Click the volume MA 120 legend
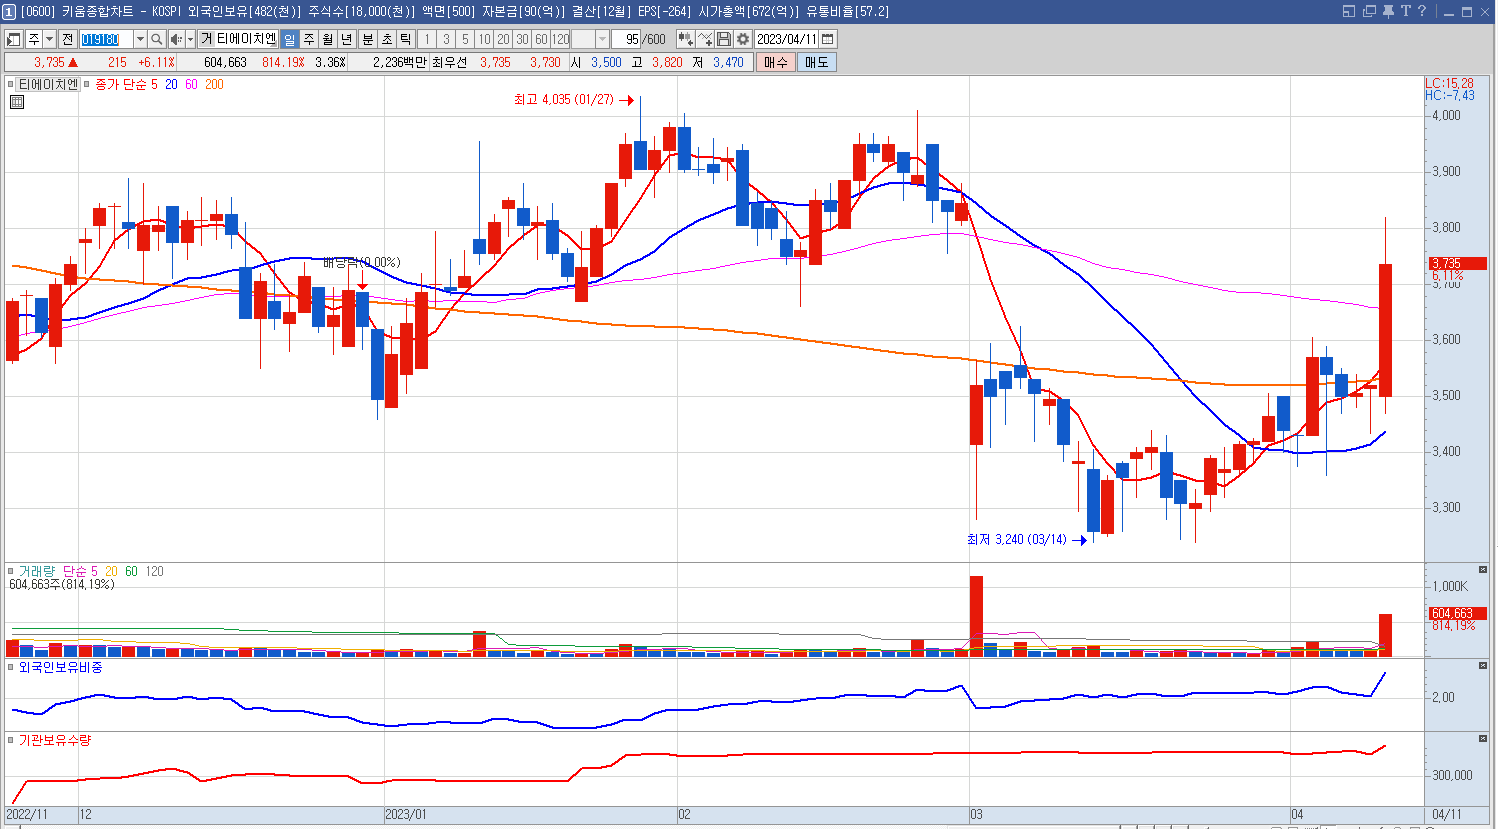1498x829 pixels. pyautogui.click(x=154, y=572)
